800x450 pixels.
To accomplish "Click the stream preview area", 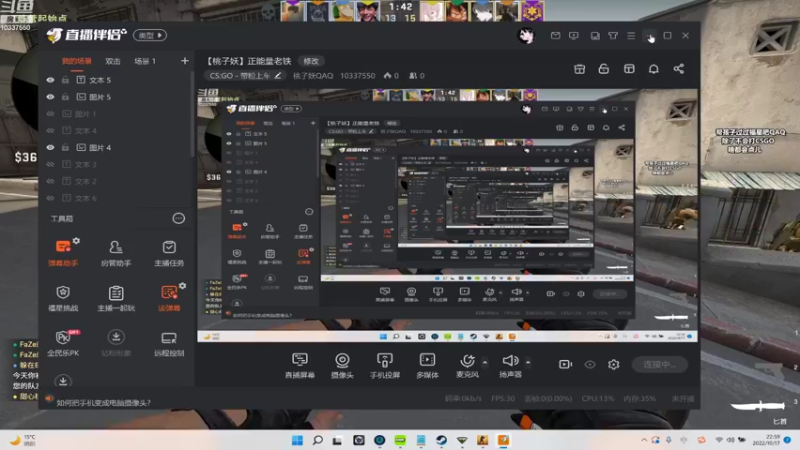I will click(447, 215).
